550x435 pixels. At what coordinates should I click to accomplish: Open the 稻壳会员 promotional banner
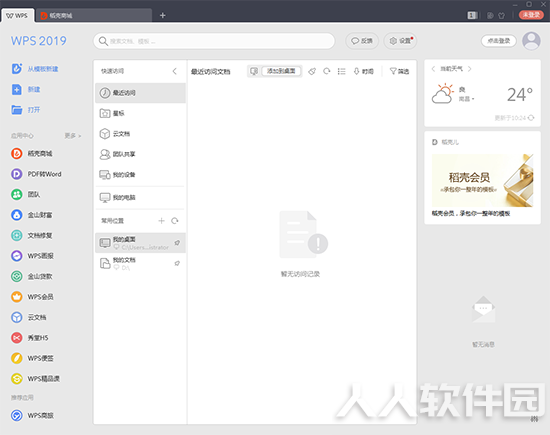482,180
